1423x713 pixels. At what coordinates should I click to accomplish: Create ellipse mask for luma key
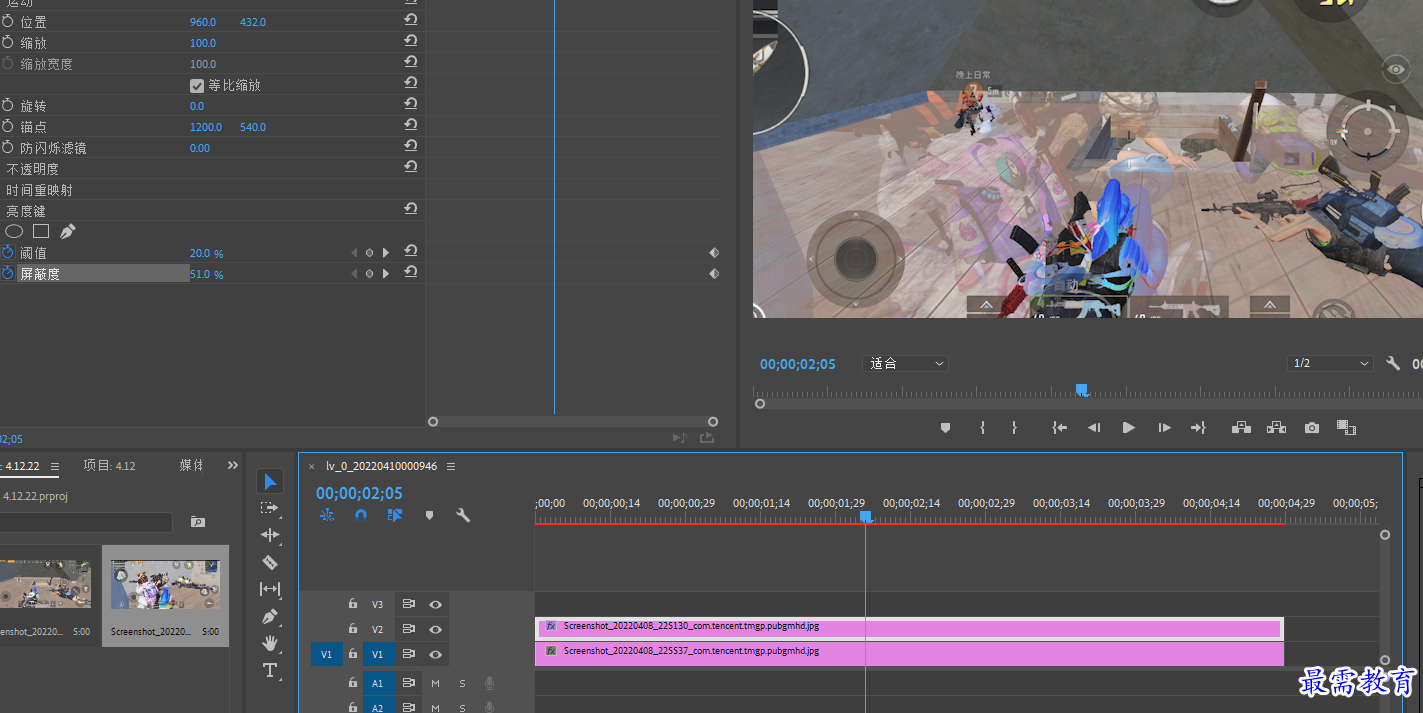[14, 231]
